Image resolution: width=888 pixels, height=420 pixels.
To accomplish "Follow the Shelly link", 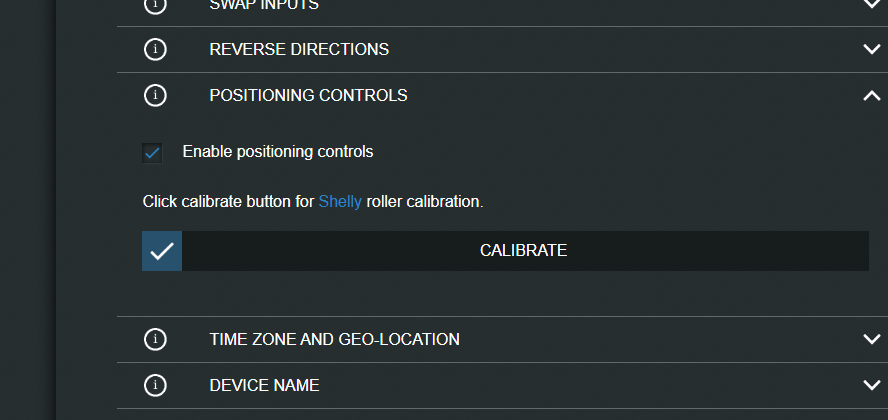I will [340, 202].
